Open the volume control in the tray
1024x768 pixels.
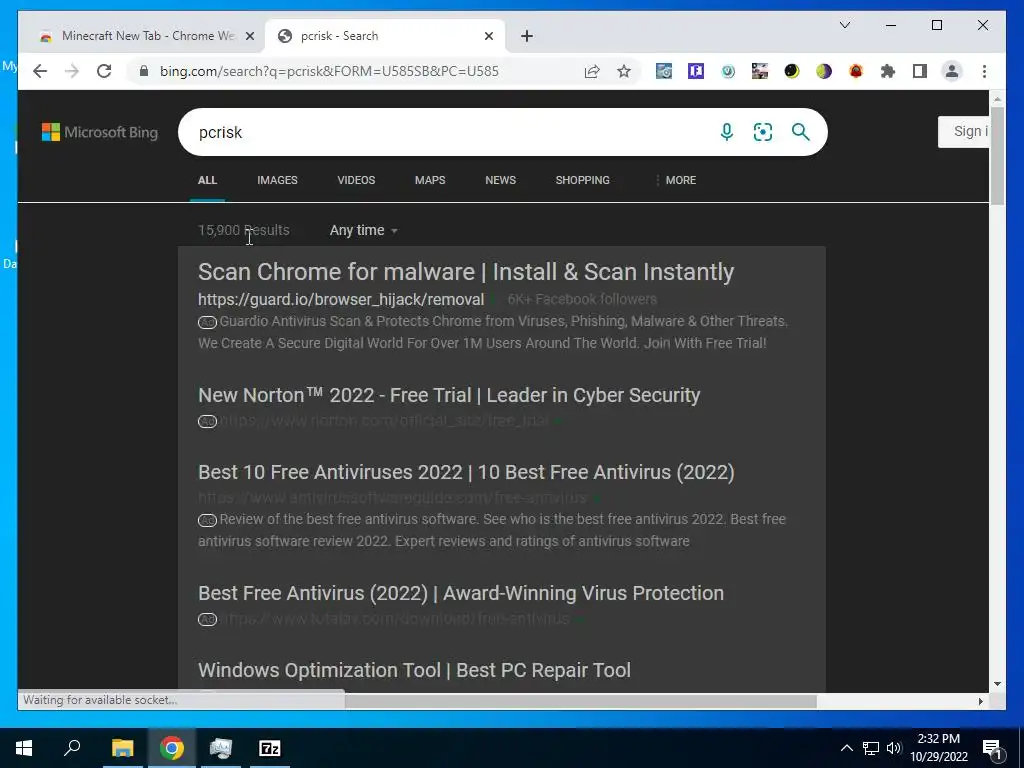coord(894,748)
